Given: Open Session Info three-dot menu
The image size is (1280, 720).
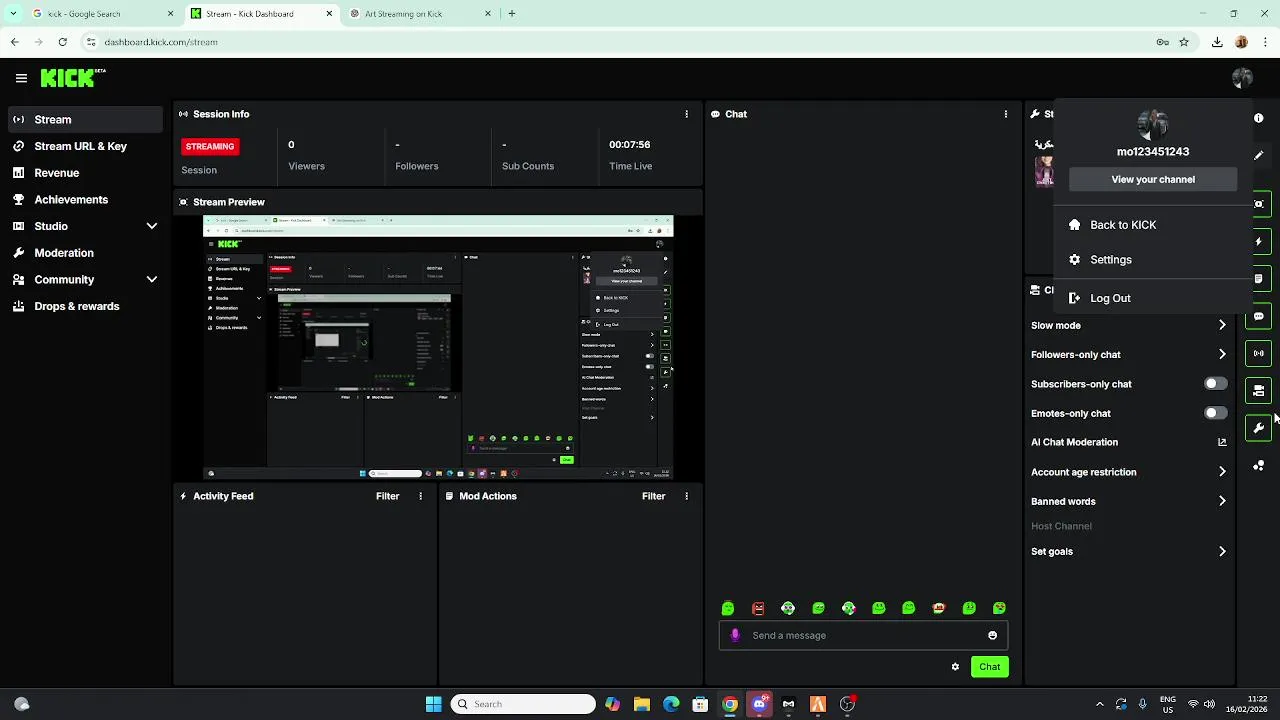Looking at the screenshot, I should pyautogui.click(x=686, y=114).
